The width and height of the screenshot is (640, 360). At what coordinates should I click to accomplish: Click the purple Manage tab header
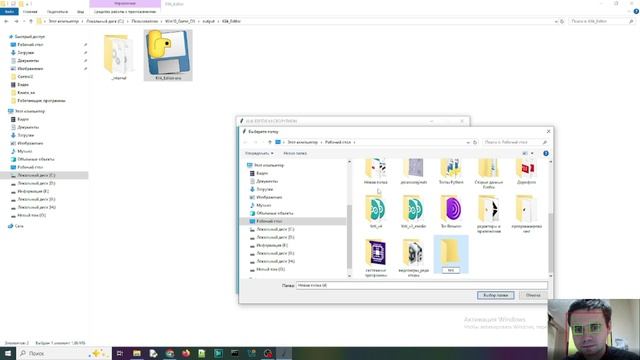(125, 4)
